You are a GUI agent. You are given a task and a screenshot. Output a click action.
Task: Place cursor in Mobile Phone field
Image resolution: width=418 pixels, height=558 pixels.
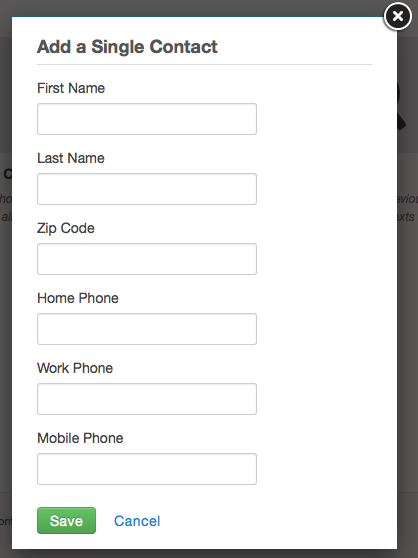tap(147, 469)
